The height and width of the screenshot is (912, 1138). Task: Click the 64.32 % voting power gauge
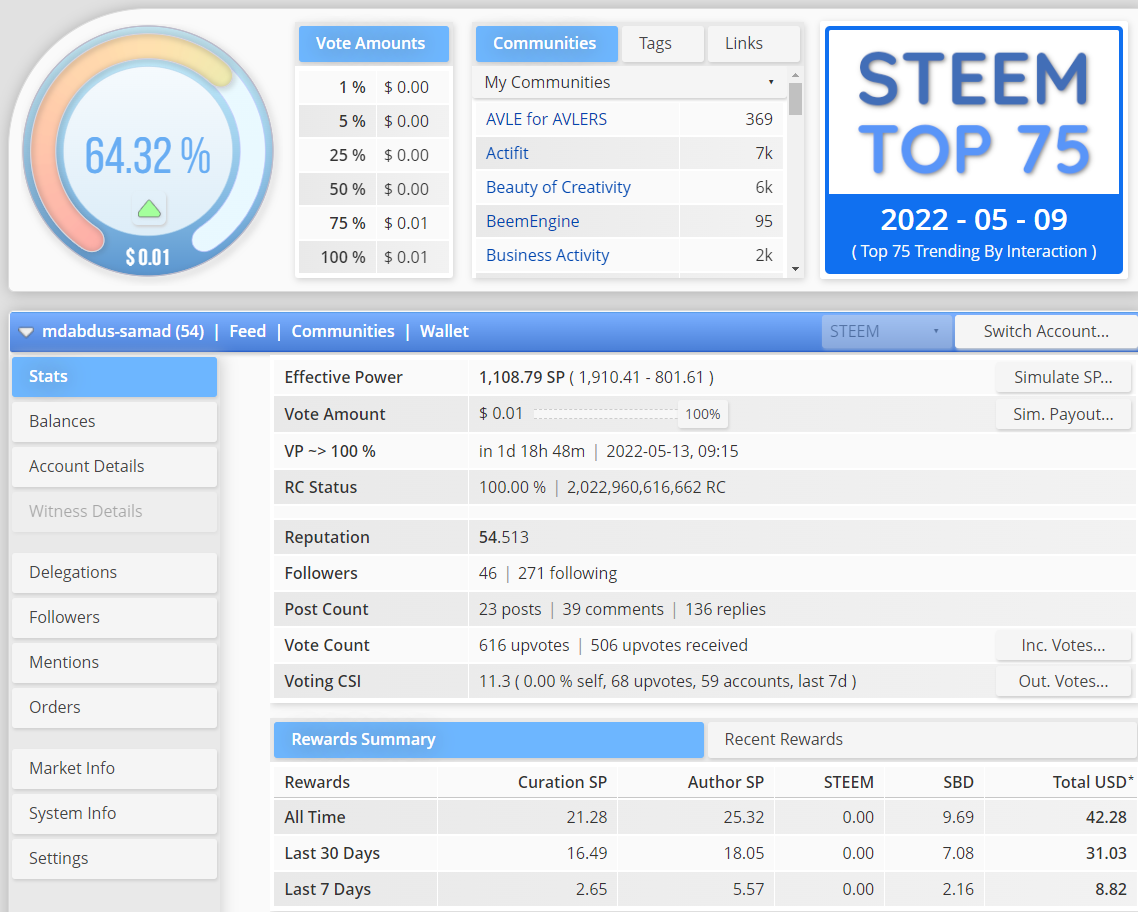[148, 151]
